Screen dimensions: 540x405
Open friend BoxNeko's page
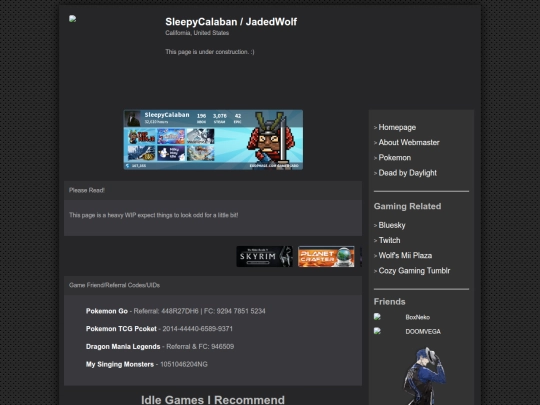click(x=417, y=317)
